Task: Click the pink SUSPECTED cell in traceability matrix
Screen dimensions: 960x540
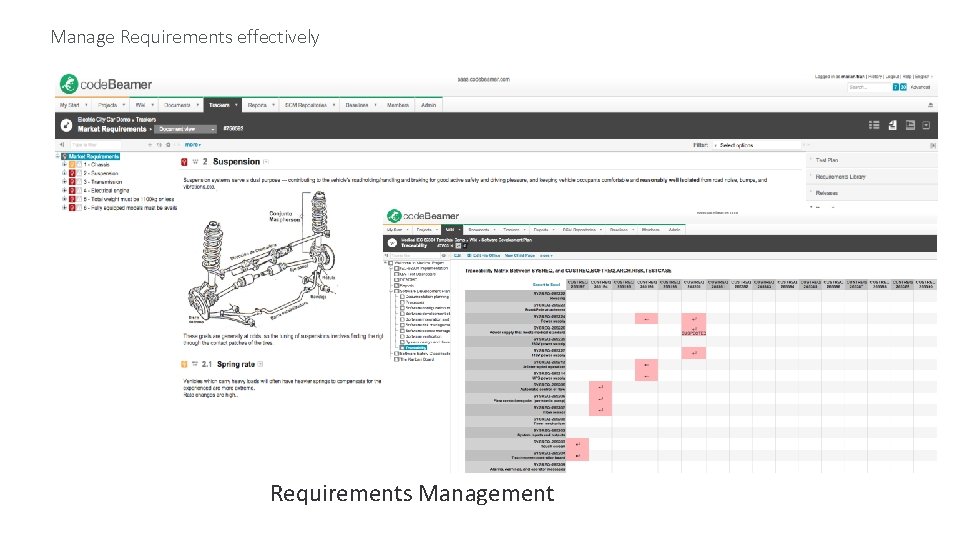Action: pyautogui.click(x=694, y=330)
